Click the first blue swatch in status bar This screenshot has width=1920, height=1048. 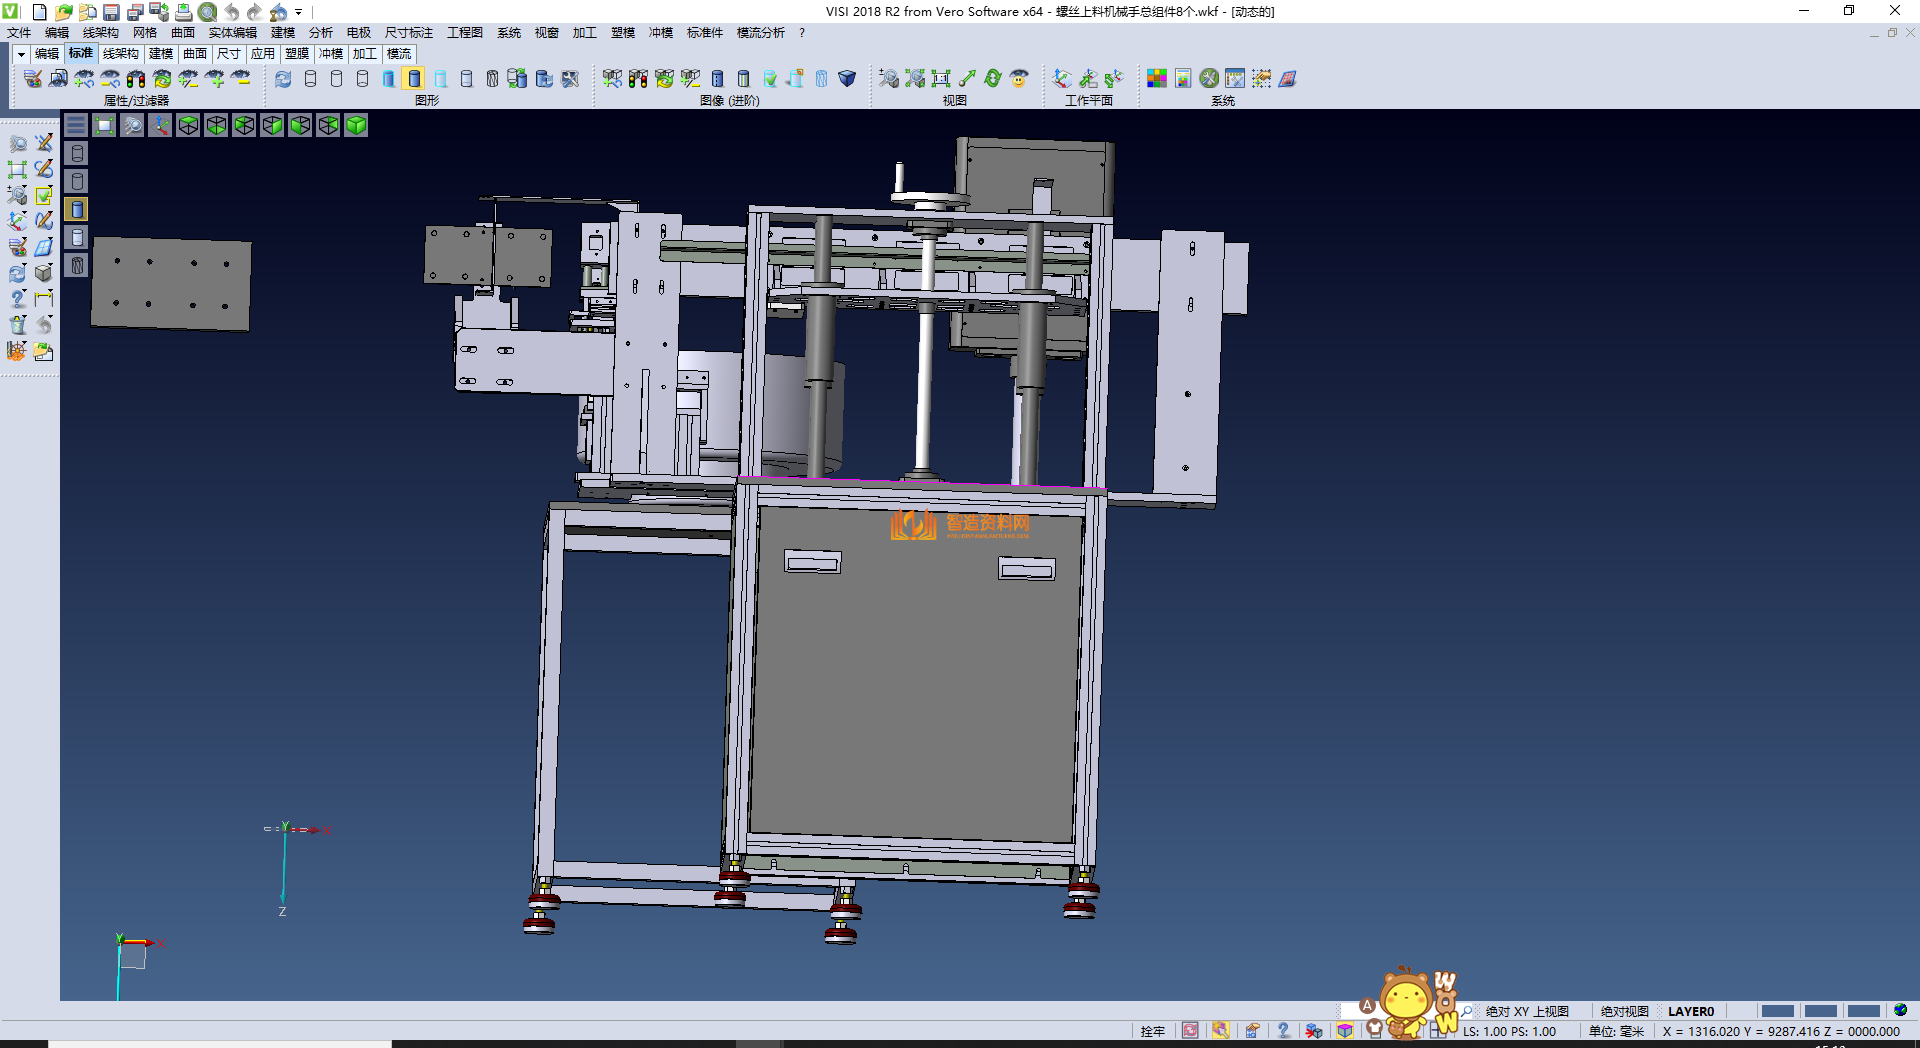pos(1777,1011)
